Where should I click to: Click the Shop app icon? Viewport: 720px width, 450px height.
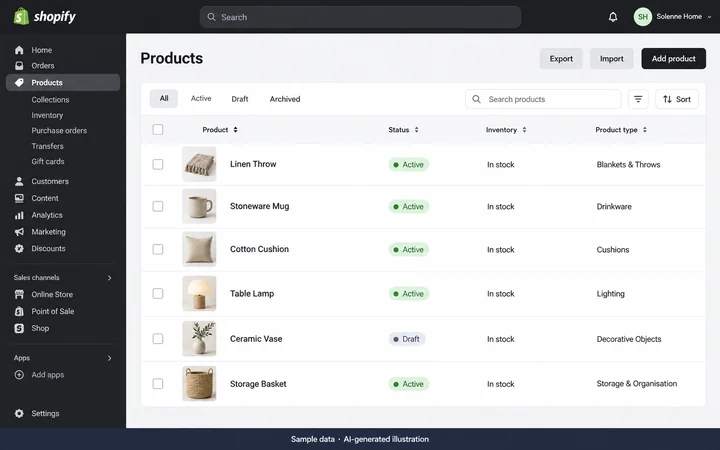(19, 328)
